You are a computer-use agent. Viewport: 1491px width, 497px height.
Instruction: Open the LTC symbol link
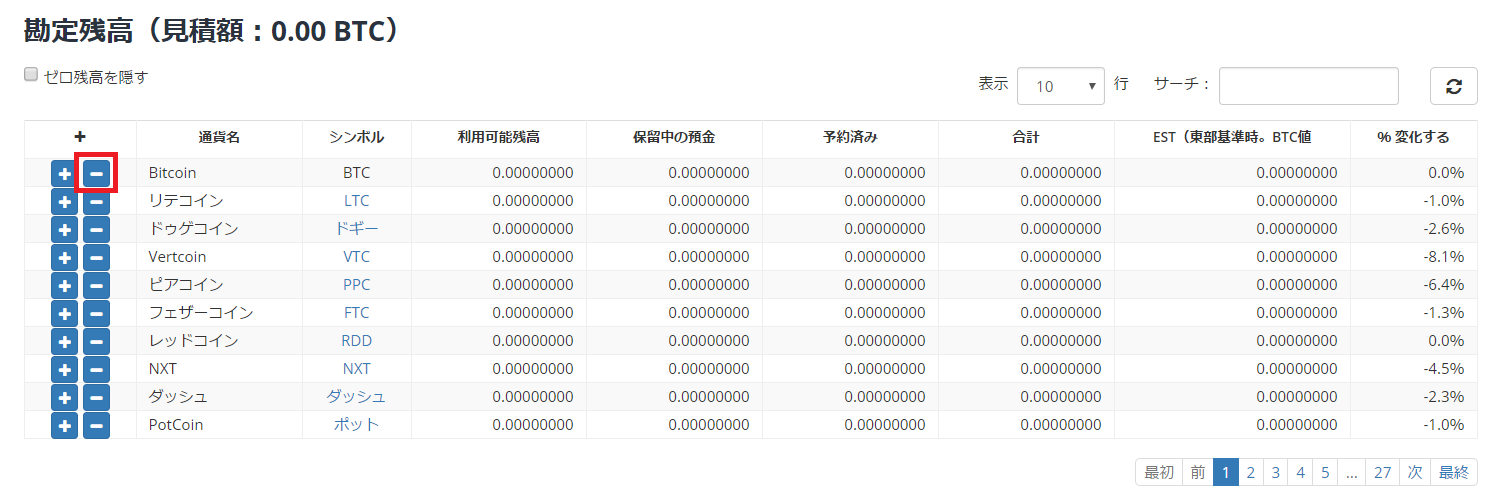pyautogui.click(x=356, y=201)
